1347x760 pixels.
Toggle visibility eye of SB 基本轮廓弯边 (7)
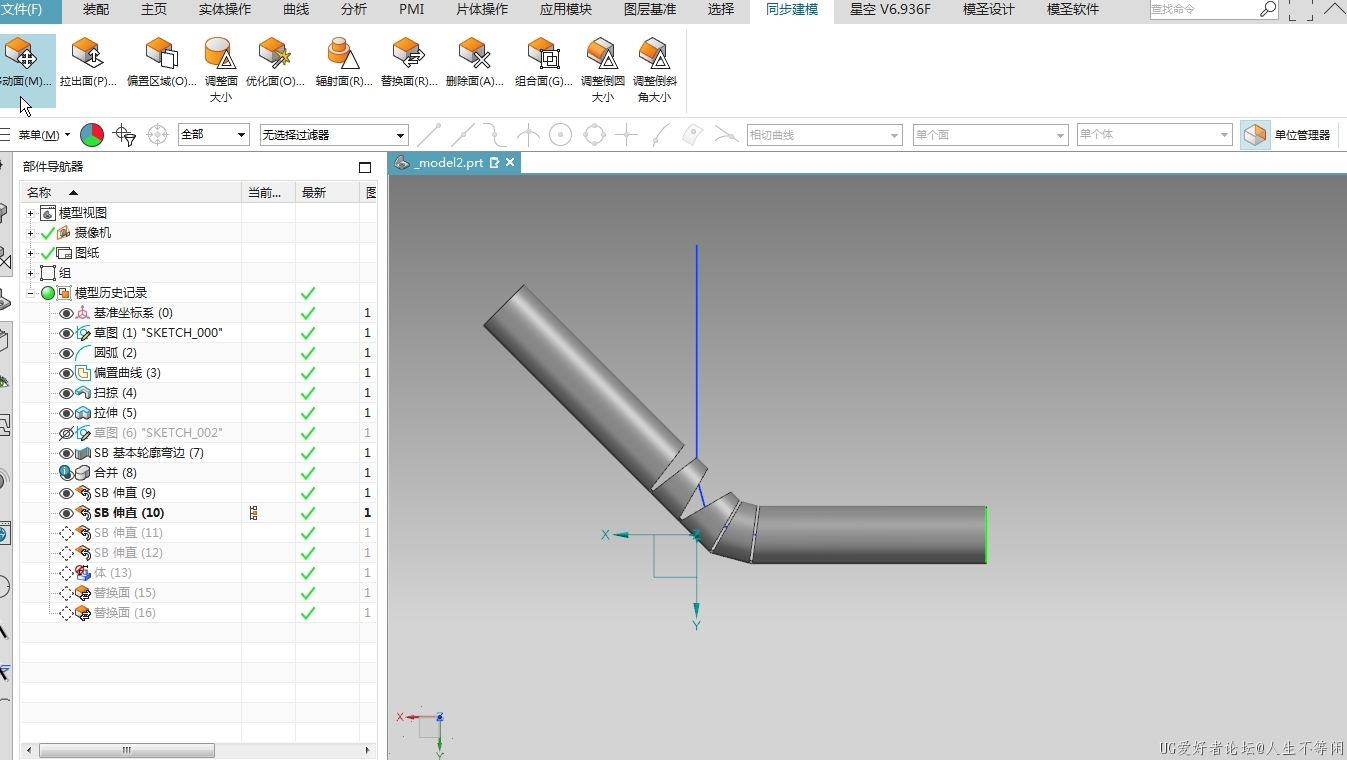click(66, 453)
